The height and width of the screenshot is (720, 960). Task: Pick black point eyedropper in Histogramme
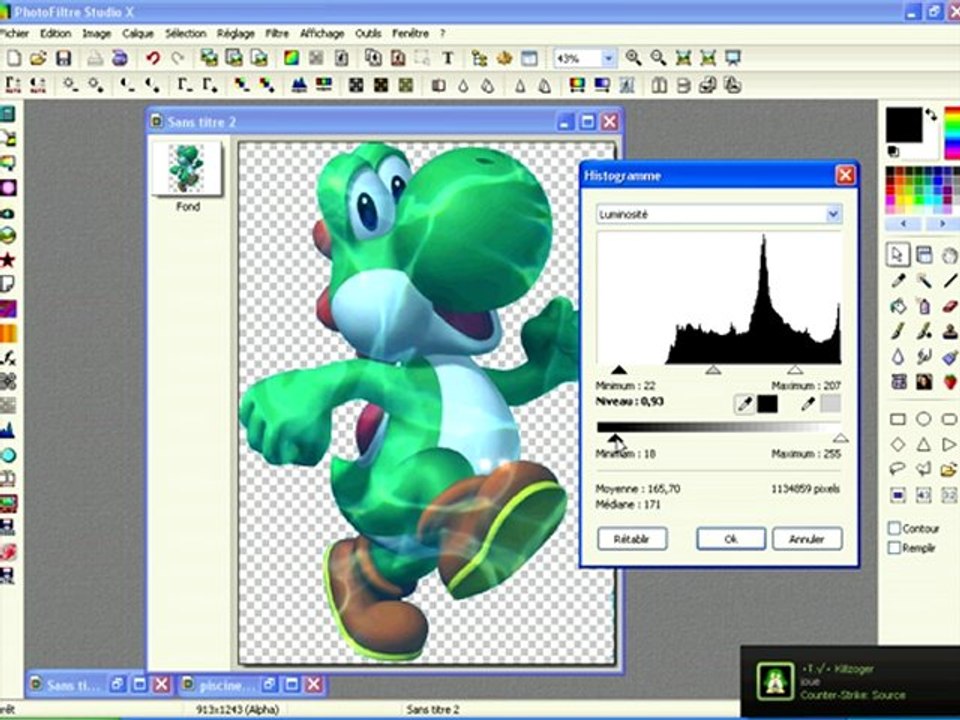[x=744, y=404]
